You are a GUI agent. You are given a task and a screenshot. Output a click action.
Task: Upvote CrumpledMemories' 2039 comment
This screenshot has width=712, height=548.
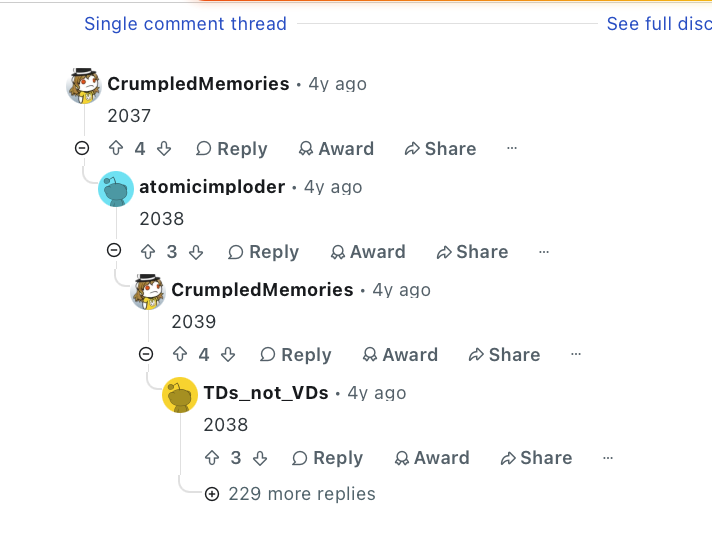(x=180, y=354)
